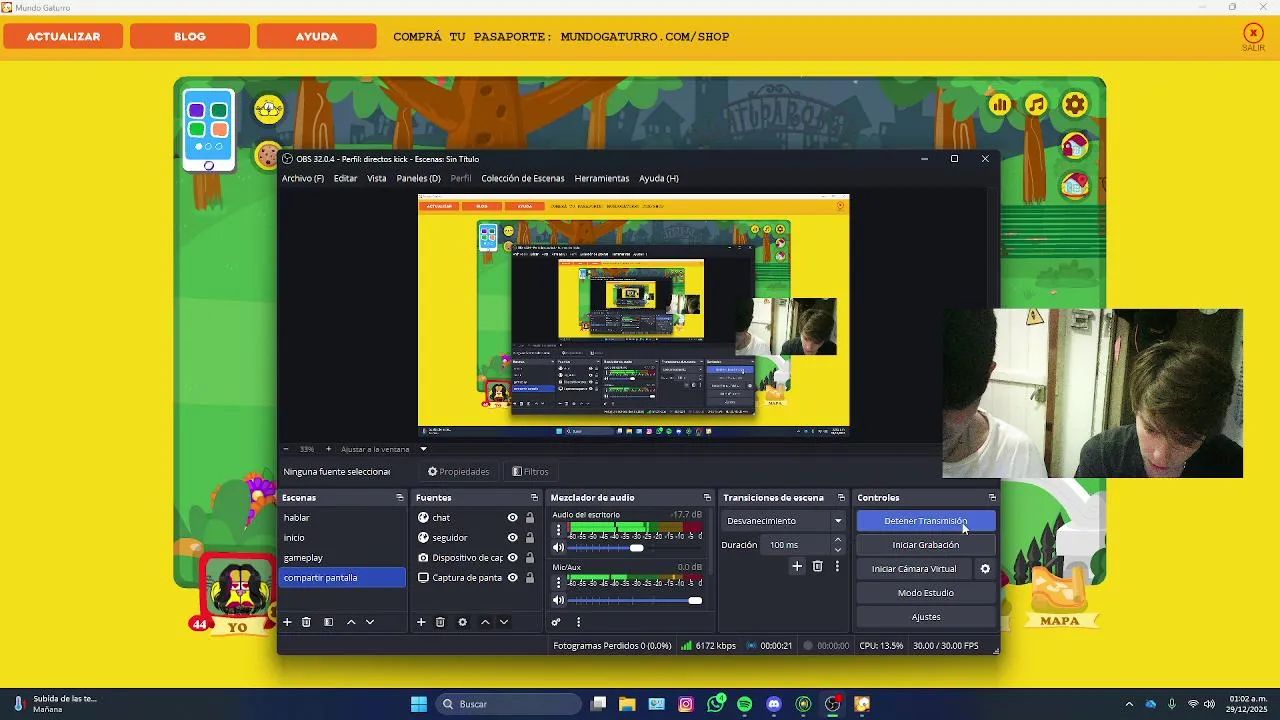This screenshot has height=720, width=1280.
Task: Toggle lock on Captura de pantalla source
Action: pyautogui.click(x=530, y=578)
